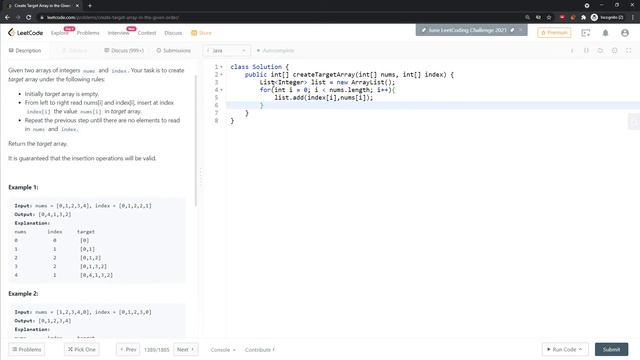
Task: Switch to the Description tab
Action: tap(25, 51)
